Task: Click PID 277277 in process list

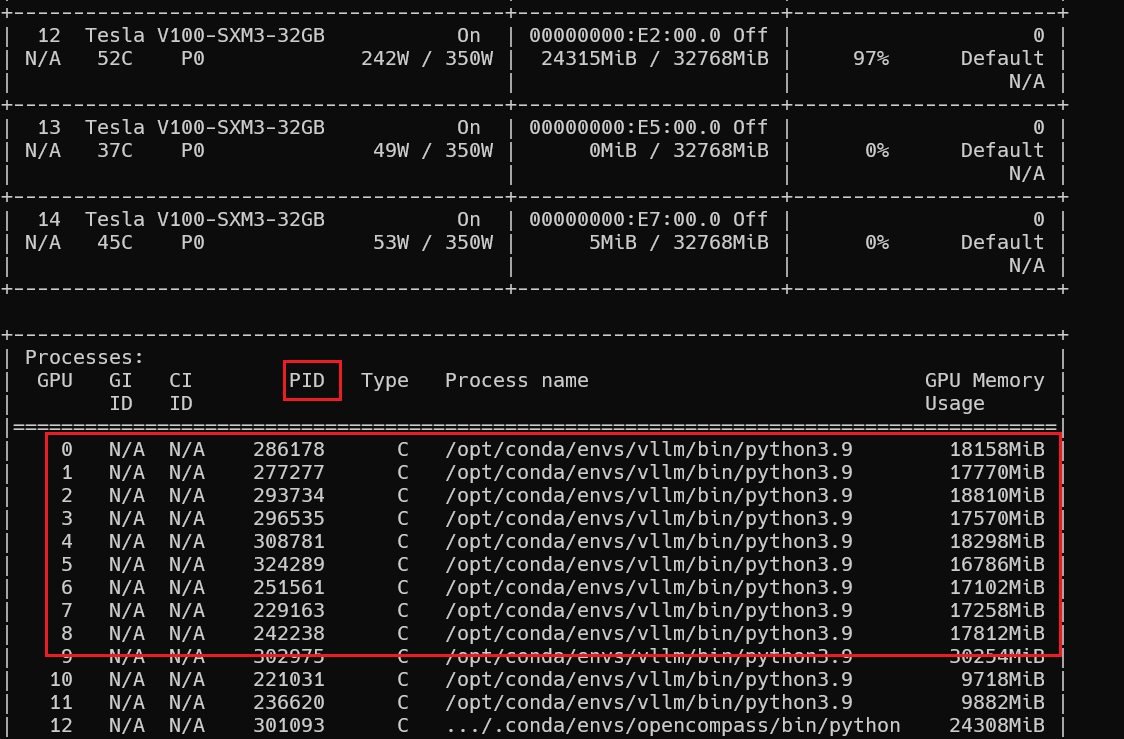Action: pos(290,472)
